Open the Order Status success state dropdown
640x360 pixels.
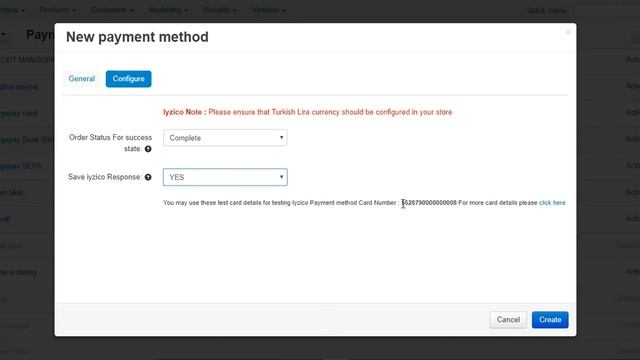coord(225,138)
